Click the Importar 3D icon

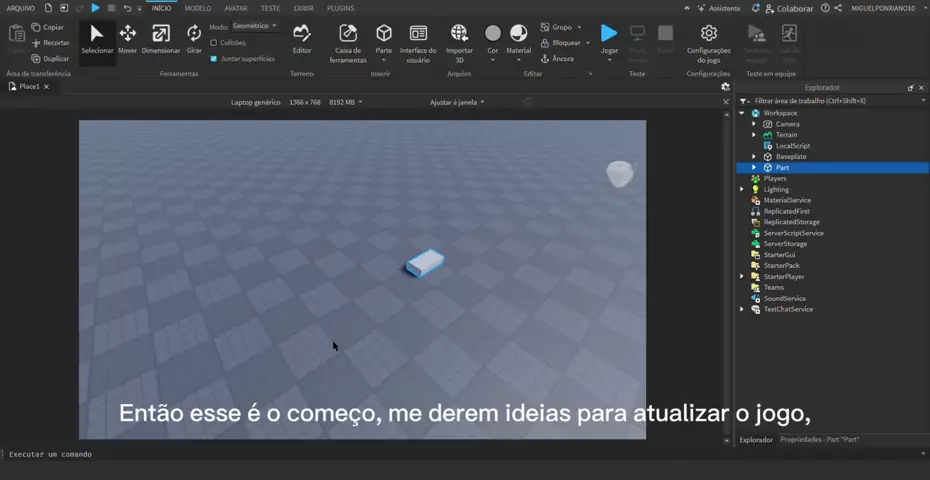tap(459, 38)
